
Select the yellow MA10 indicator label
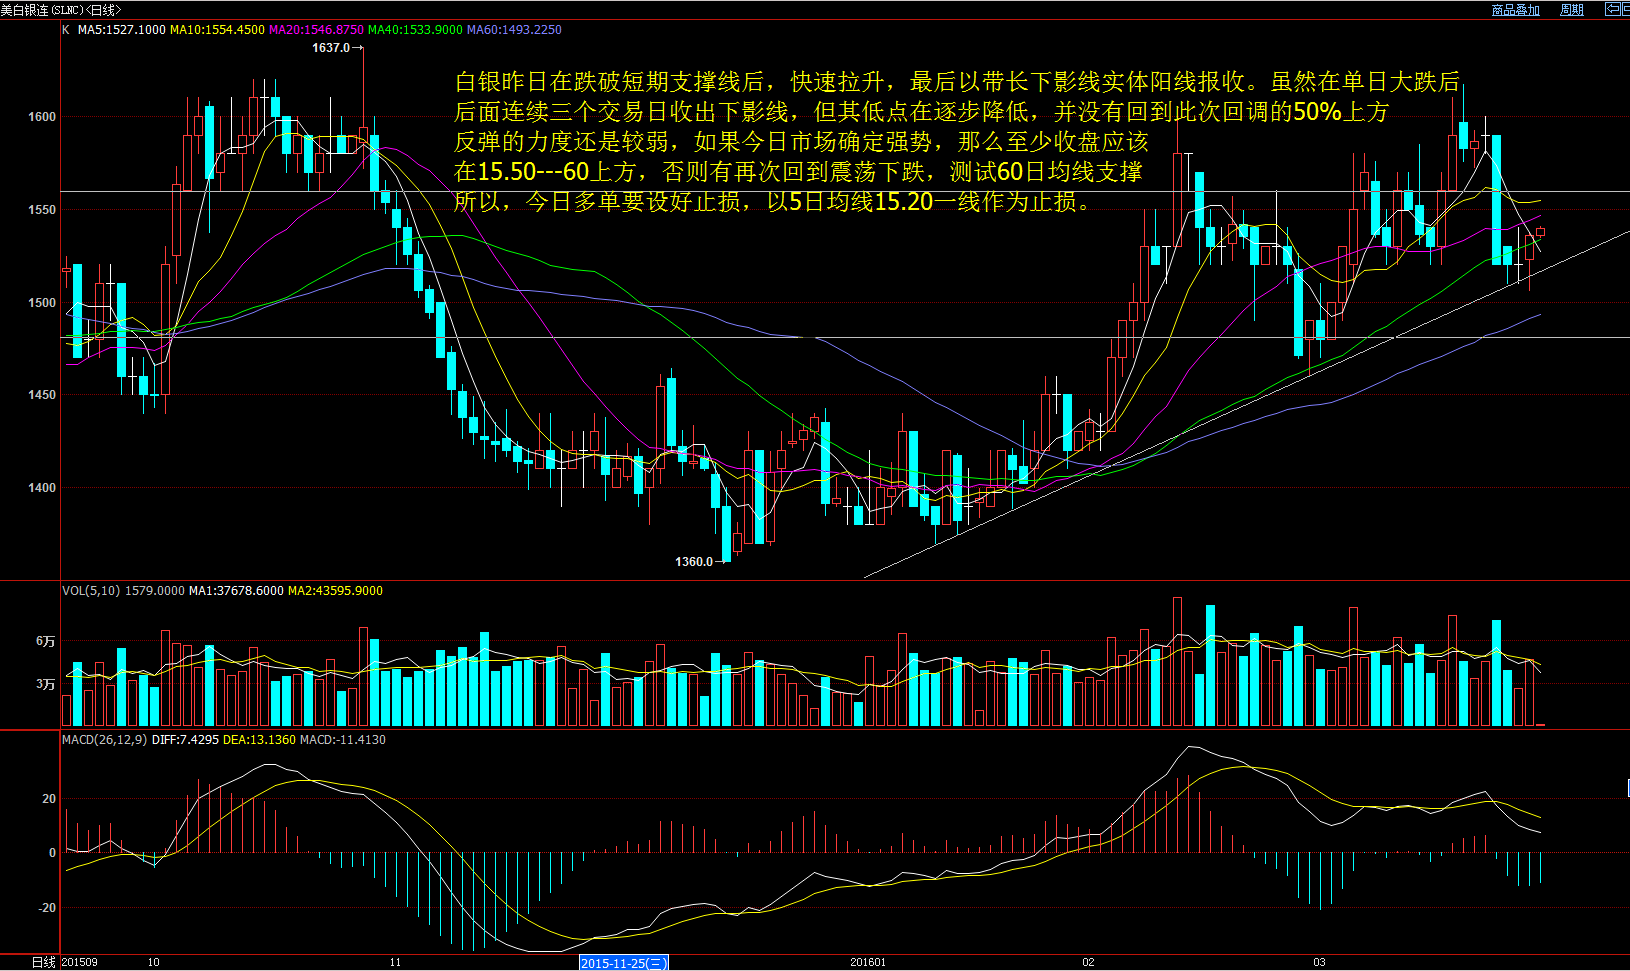click(x=217, y=30)
